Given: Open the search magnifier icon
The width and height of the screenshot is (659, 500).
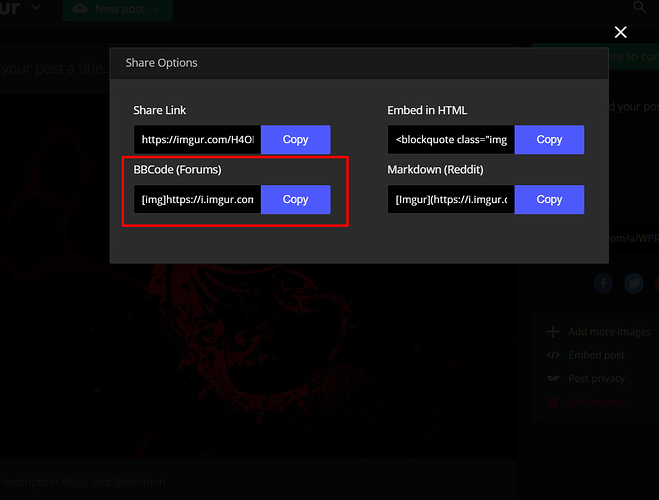Looking at the screenshot, I should [640, 7].
